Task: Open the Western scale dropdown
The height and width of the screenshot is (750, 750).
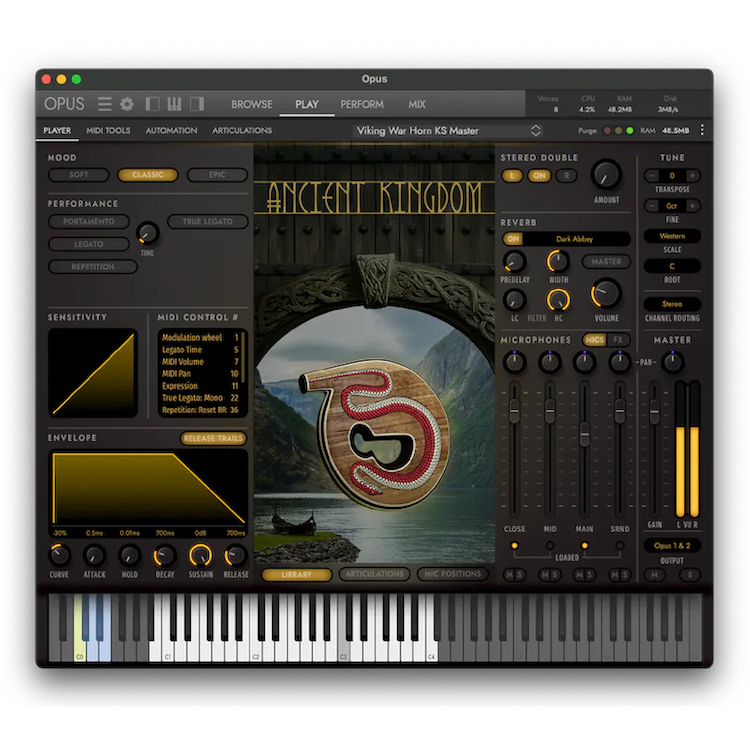Action: click(x=671, y=236)
